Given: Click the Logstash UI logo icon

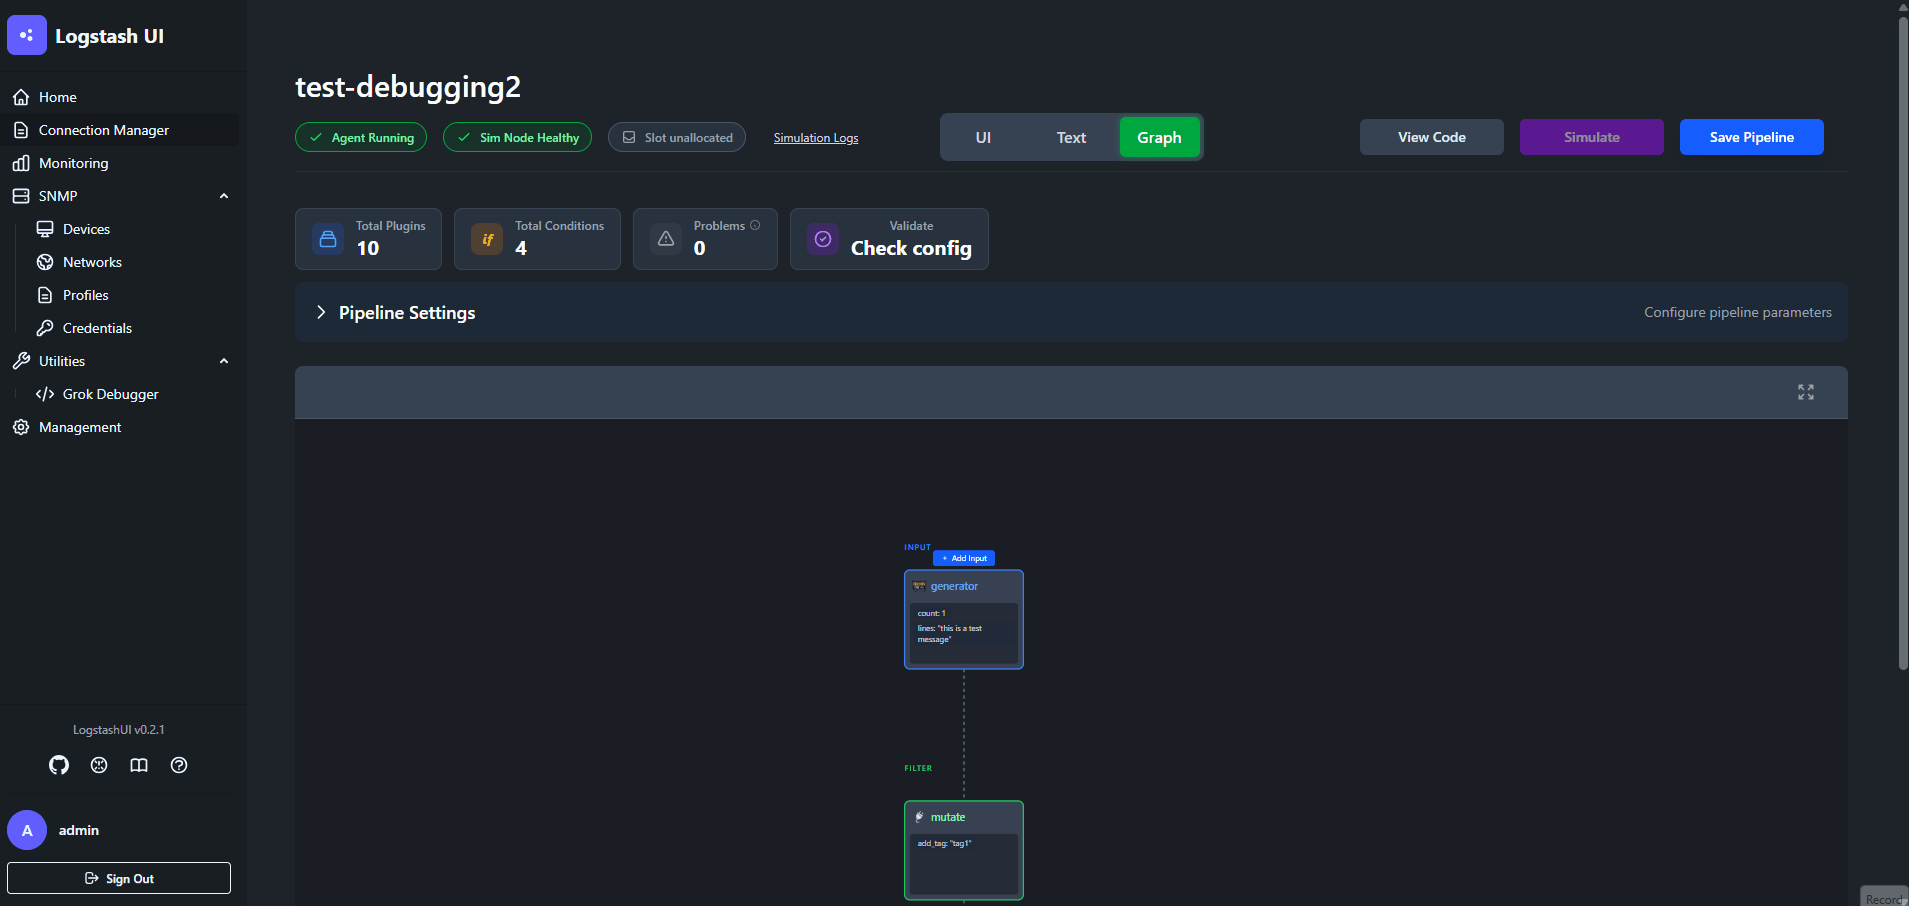Looking at the screenshot, I should click(27, 35).
